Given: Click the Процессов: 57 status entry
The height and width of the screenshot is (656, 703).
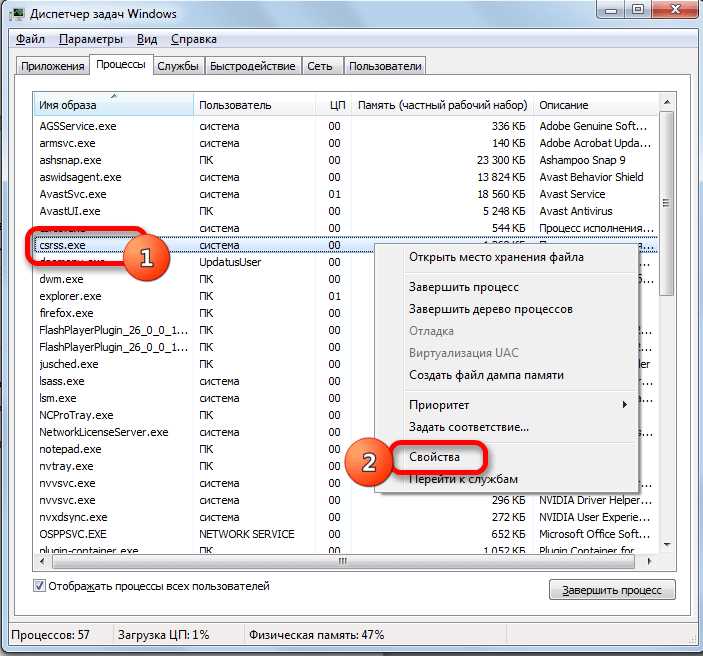Looking at the screenshot, I should tap(50, 635).
